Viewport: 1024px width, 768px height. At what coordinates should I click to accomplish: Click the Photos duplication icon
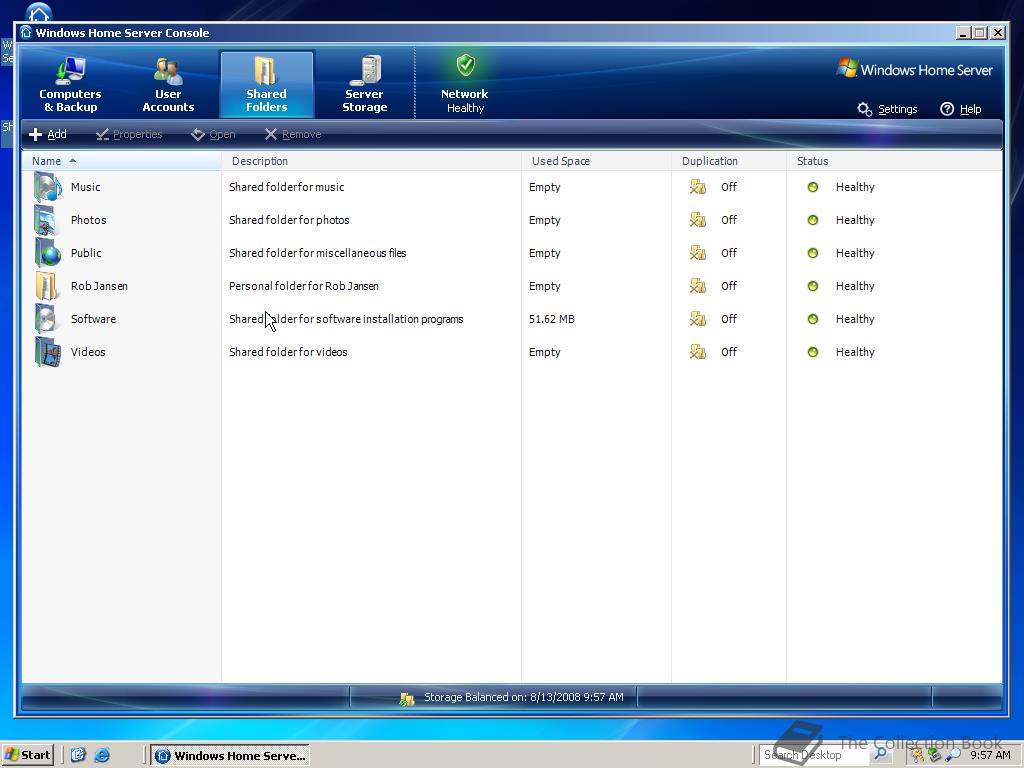(x=697, y=220)
